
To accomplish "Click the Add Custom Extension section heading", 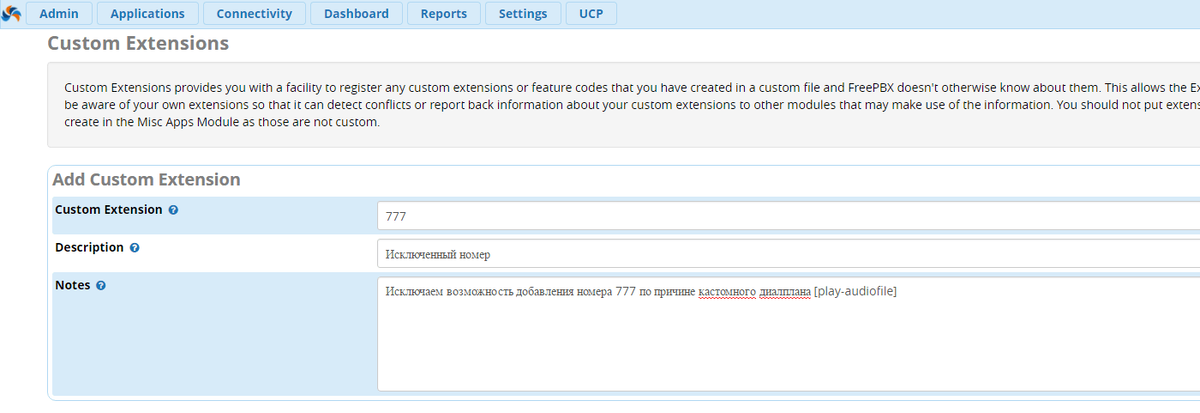I will pyautogui.click(x=146, y=180).
